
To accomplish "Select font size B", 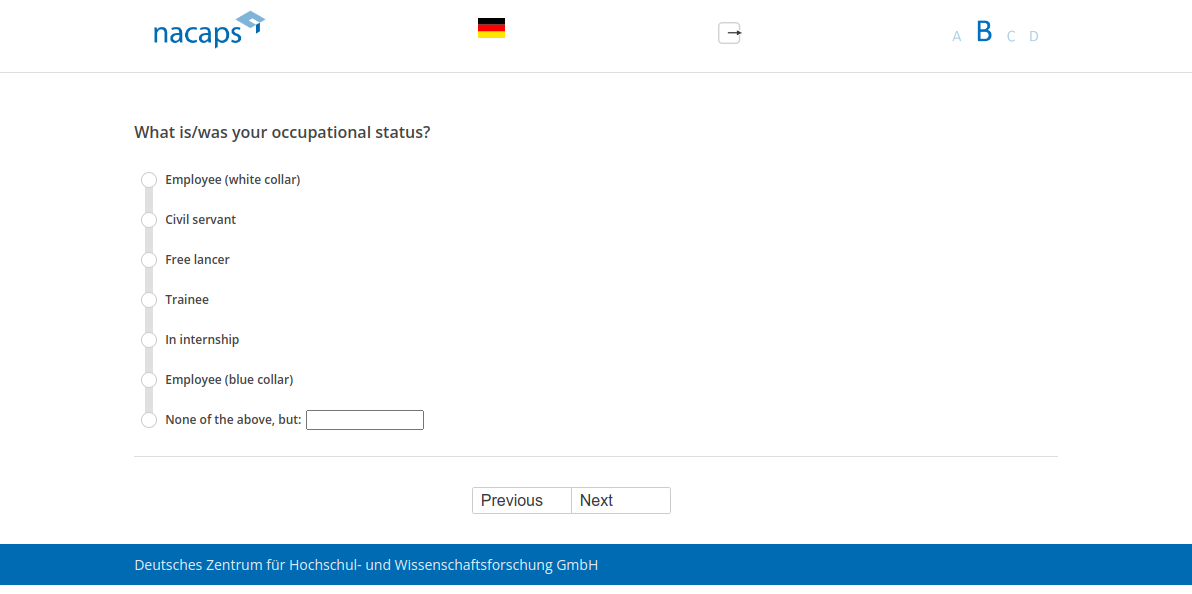I will coord(984,32).
